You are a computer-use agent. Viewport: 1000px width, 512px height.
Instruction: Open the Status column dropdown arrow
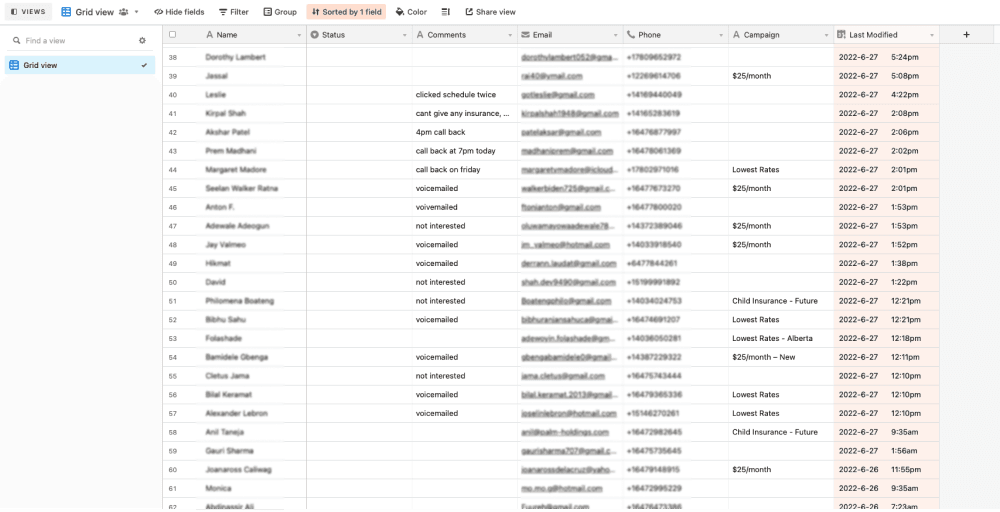404,35
